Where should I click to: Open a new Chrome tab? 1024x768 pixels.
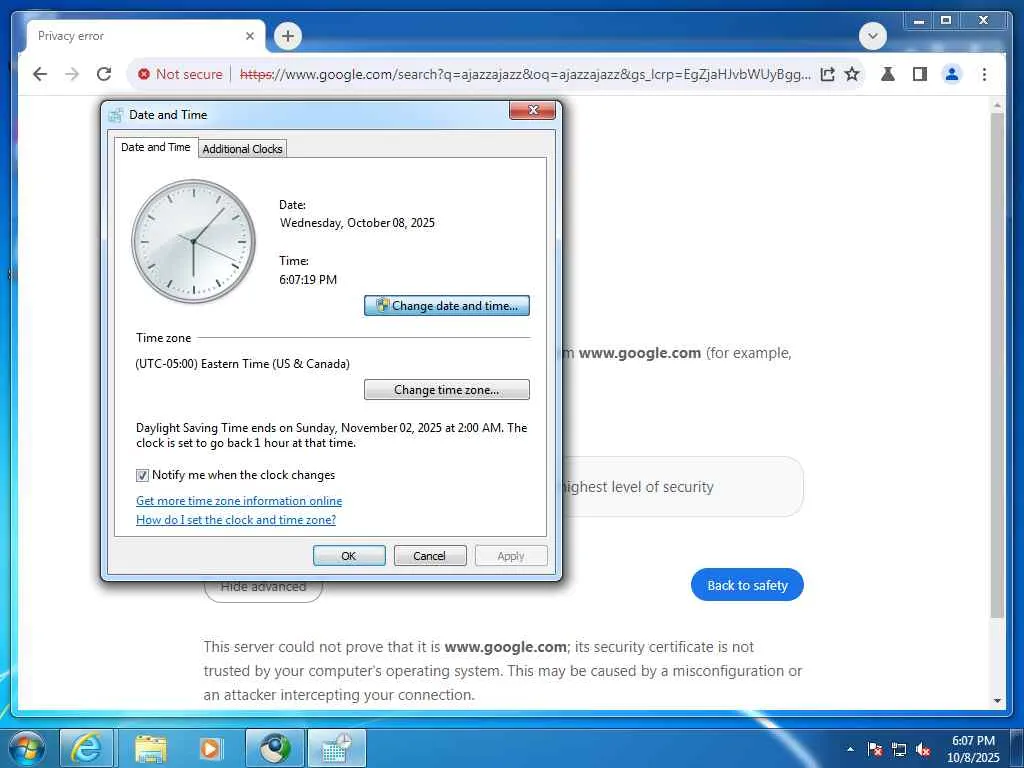(288, 36)
